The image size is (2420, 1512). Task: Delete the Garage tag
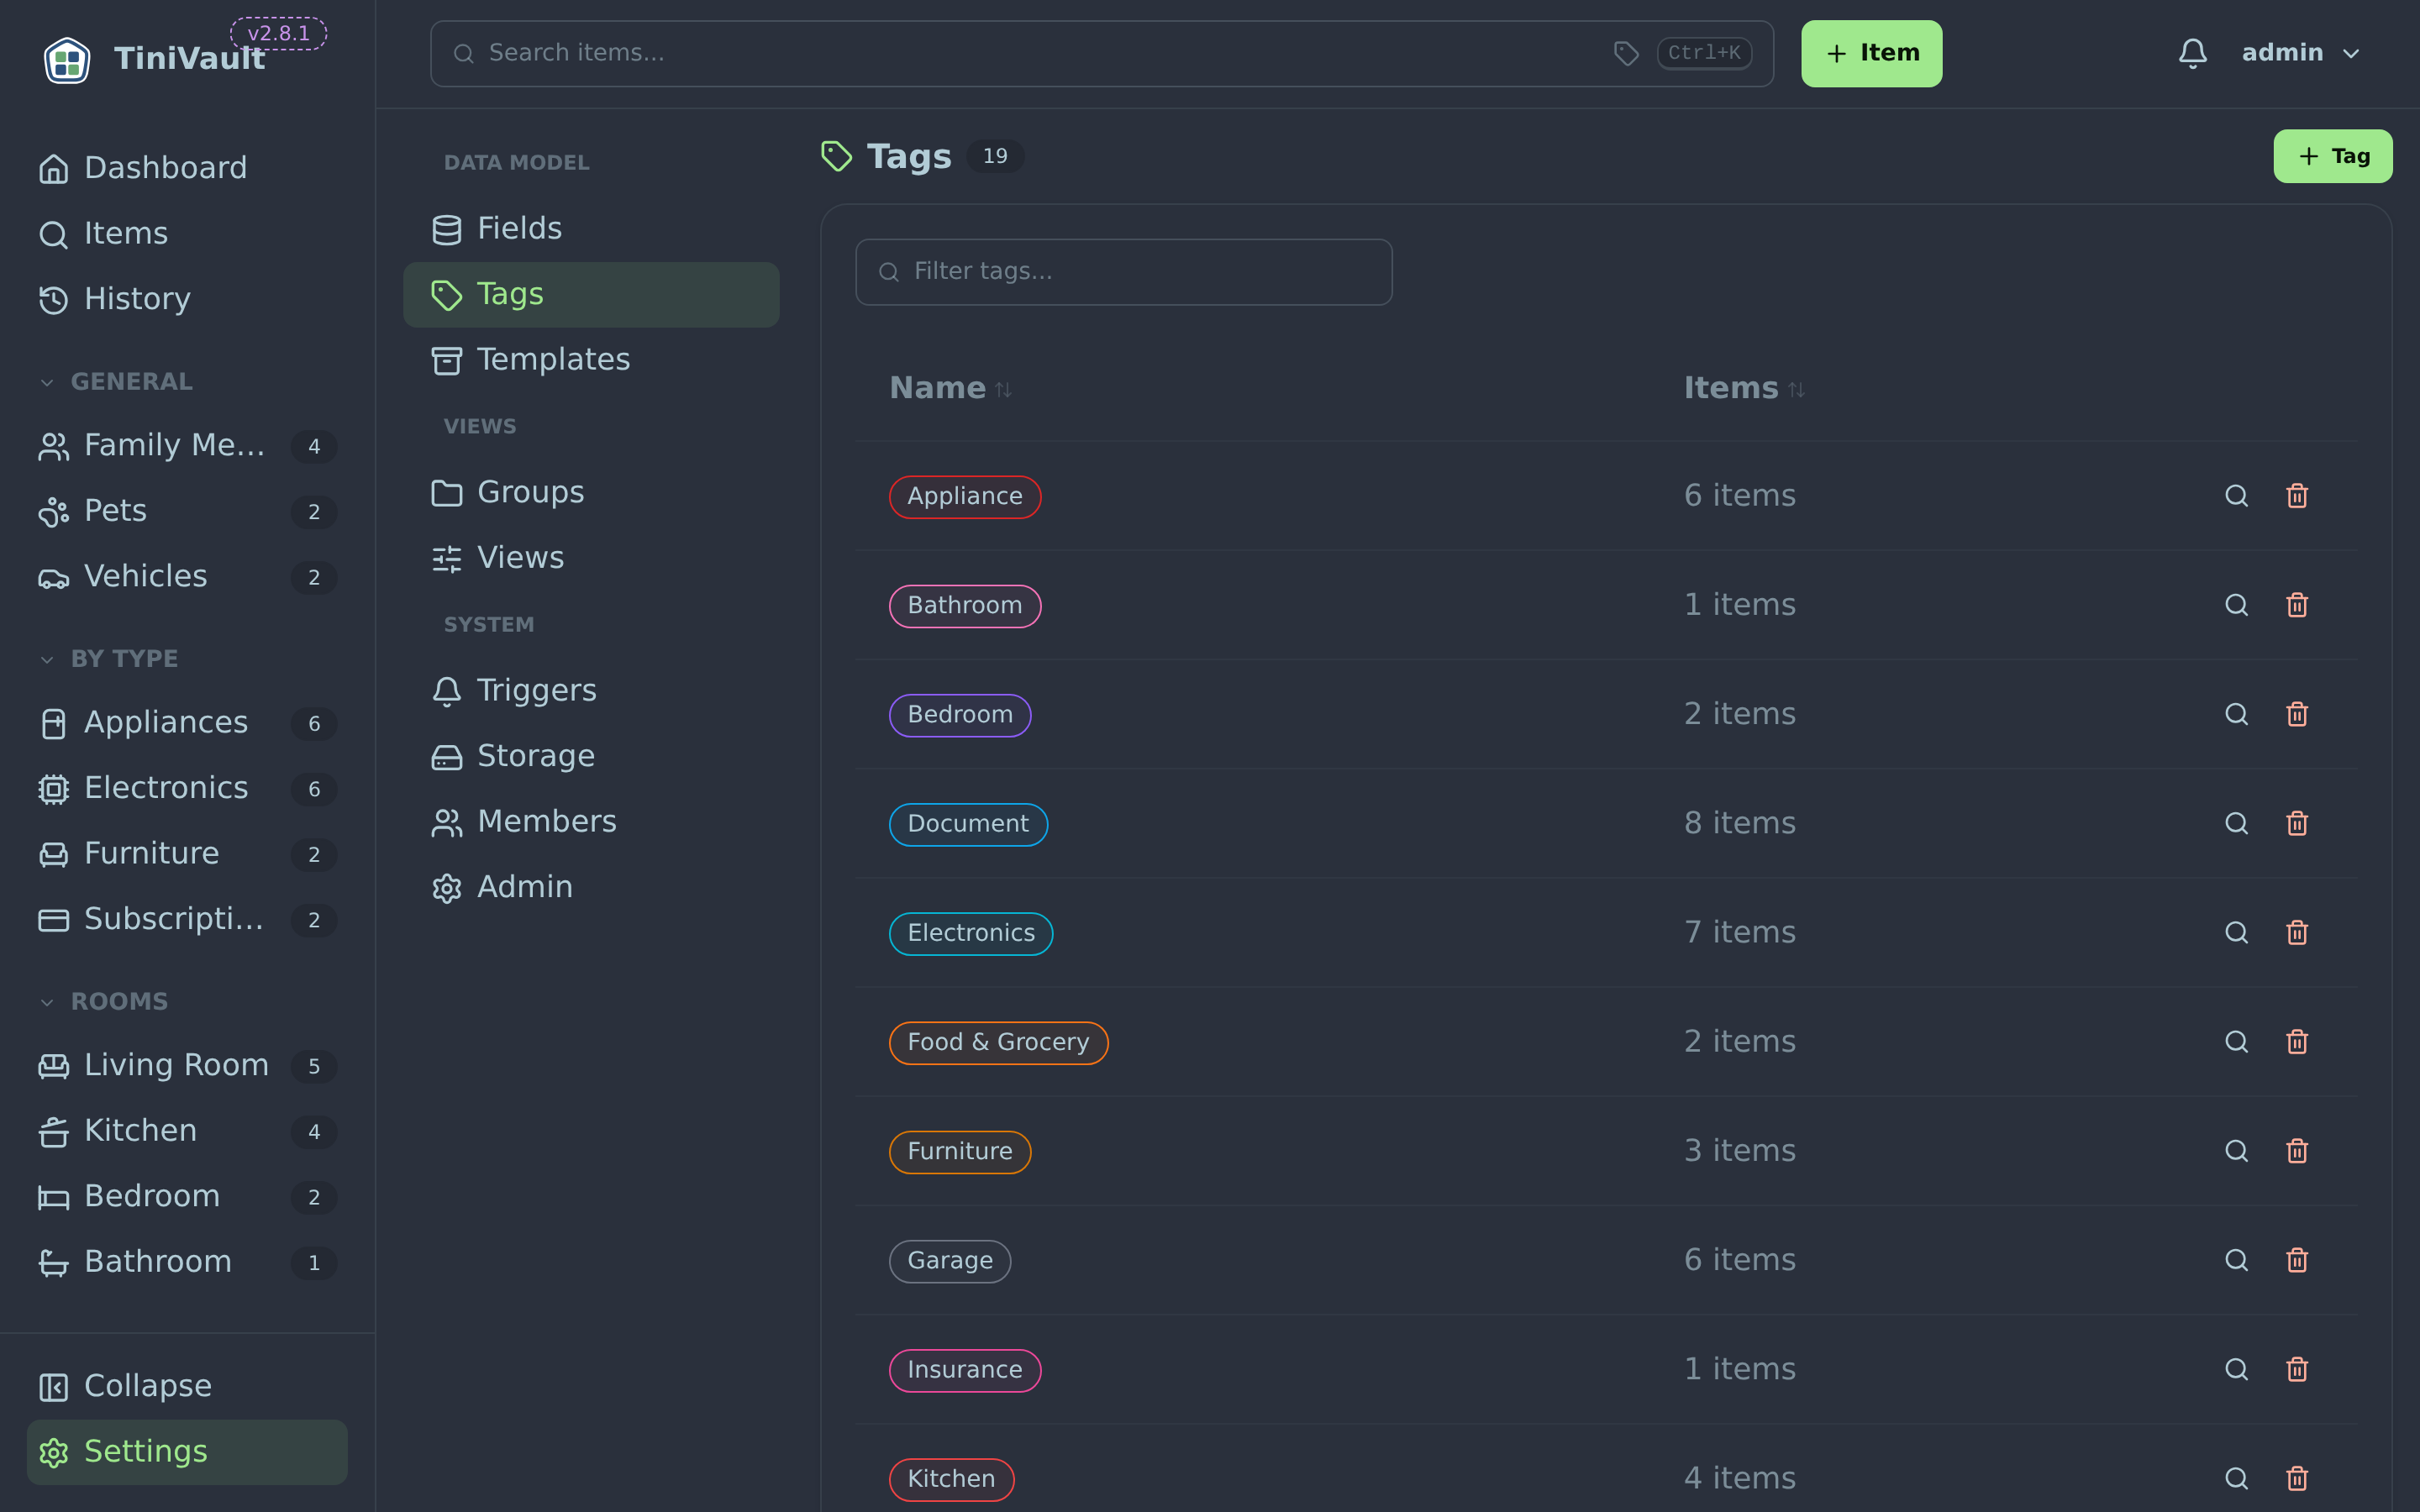point(2297,1260)
